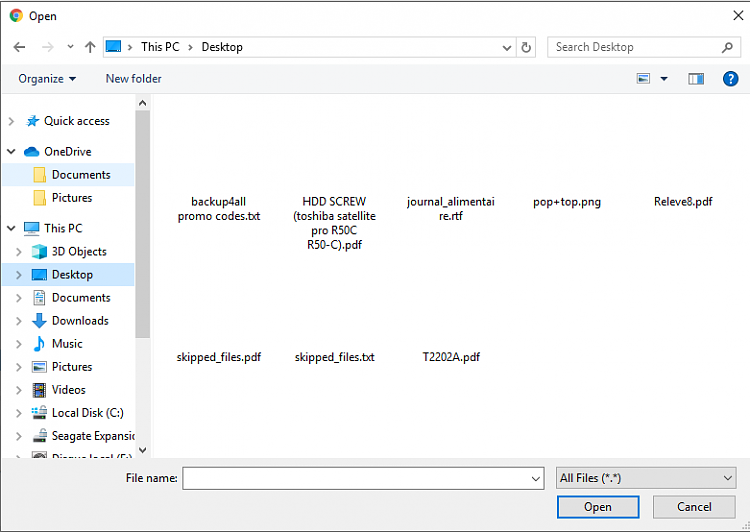Toggle the preview pane icon

pos(696,78)
